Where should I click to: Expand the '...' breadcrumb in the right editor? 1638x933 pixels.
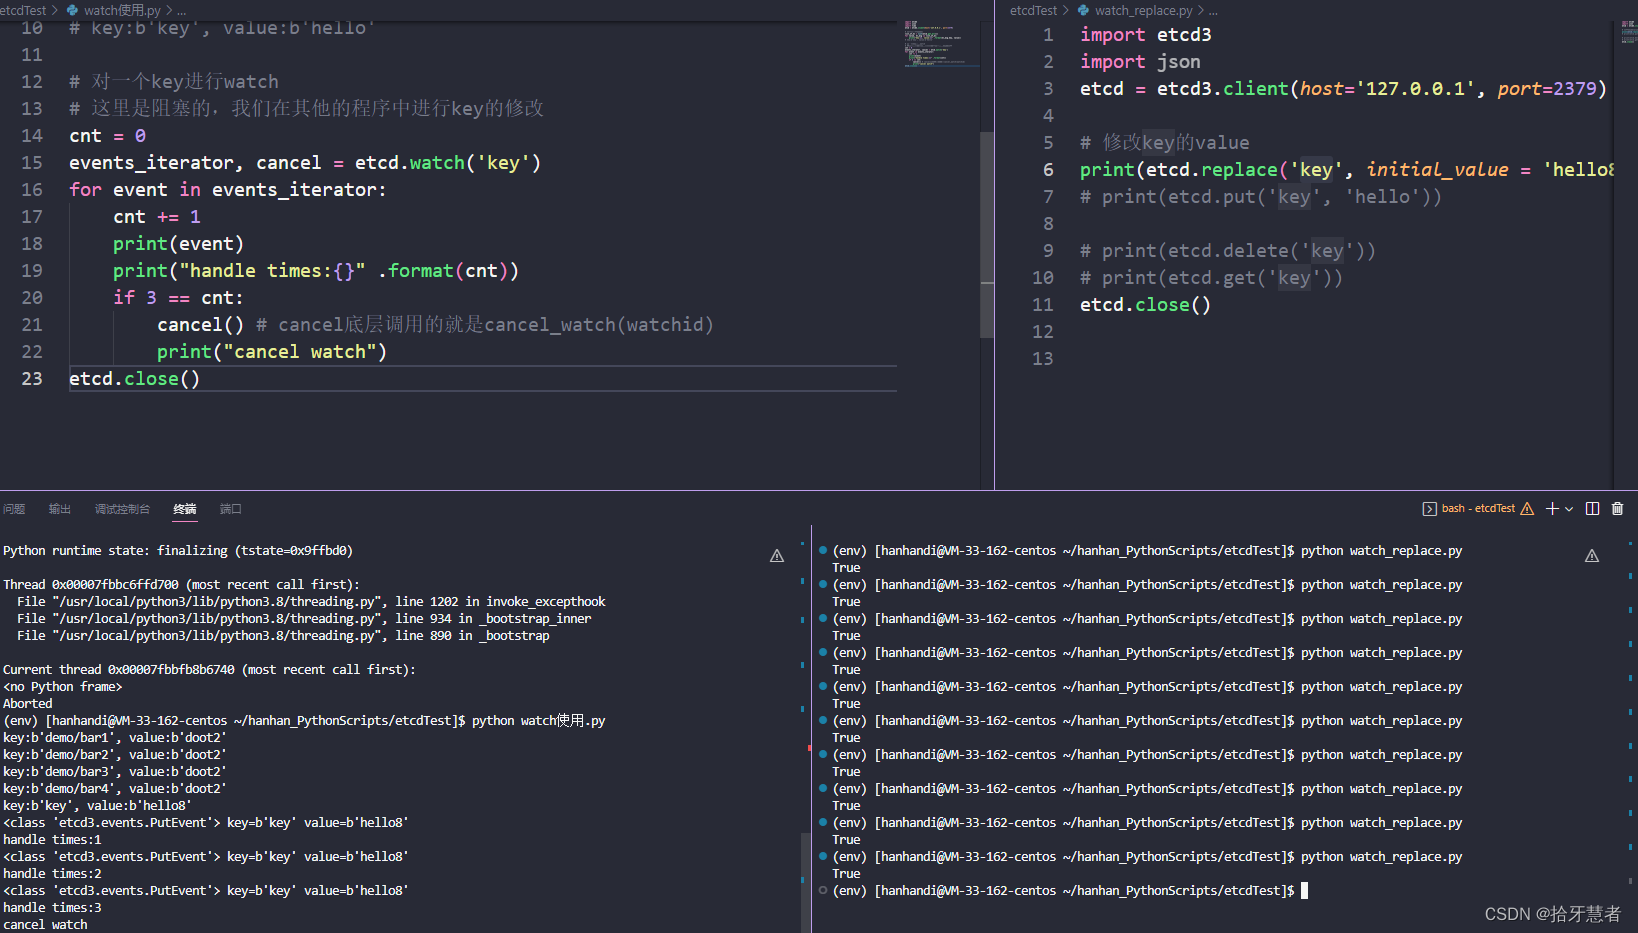pyautogui.click(x=1213, y=10)
